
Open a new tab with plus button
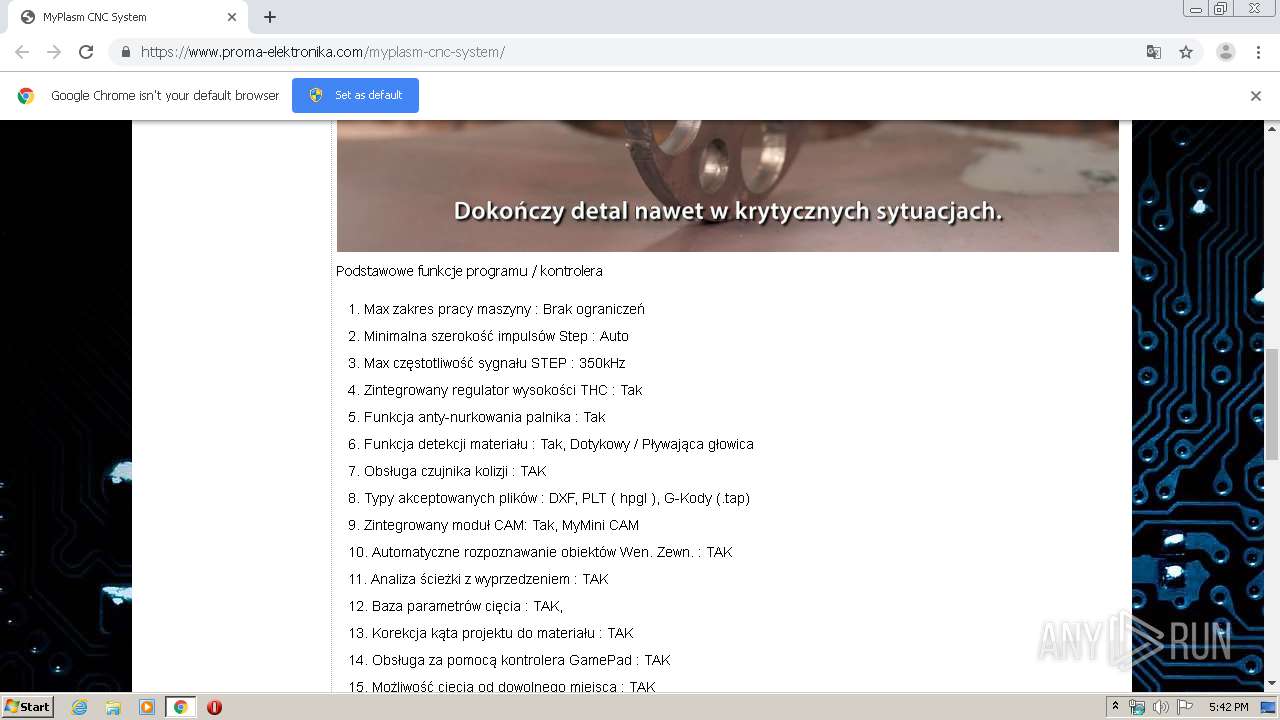(x=270, y=17)
